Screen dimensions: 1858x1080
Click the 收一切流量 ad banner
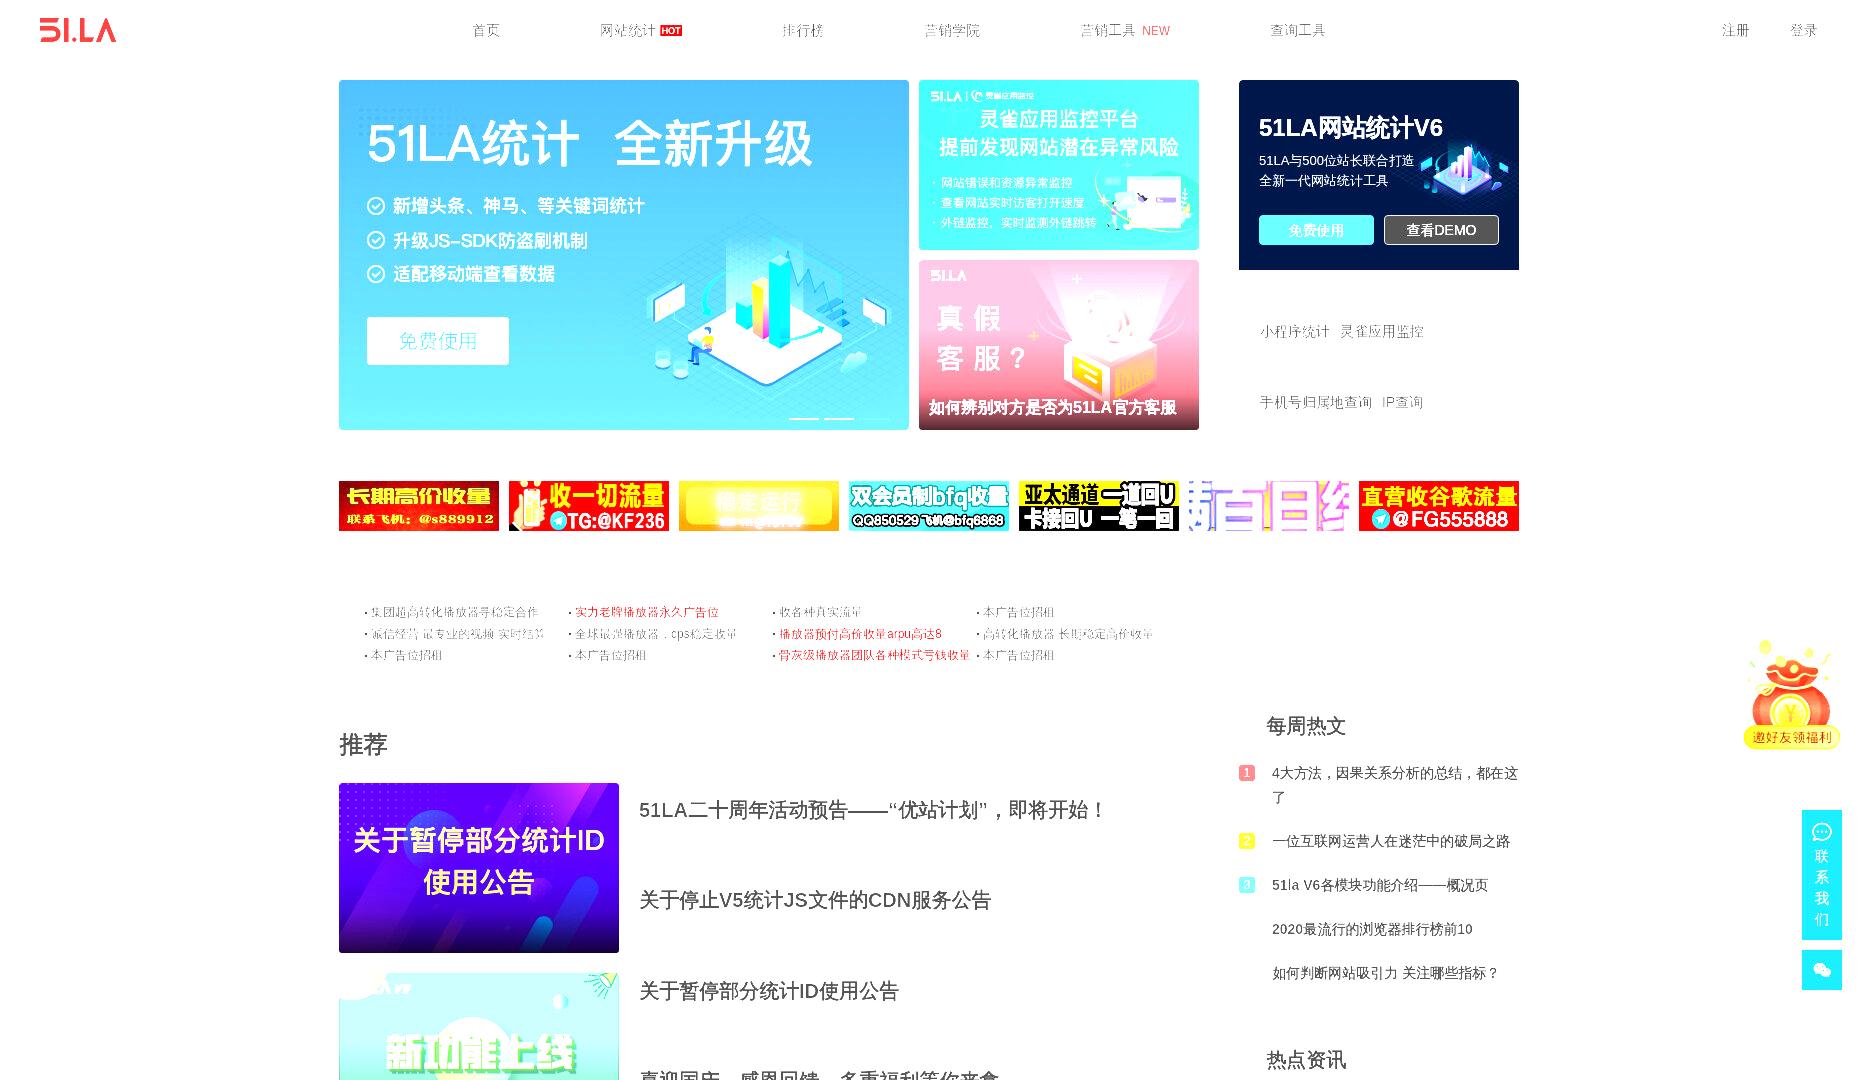click(589, 506)
